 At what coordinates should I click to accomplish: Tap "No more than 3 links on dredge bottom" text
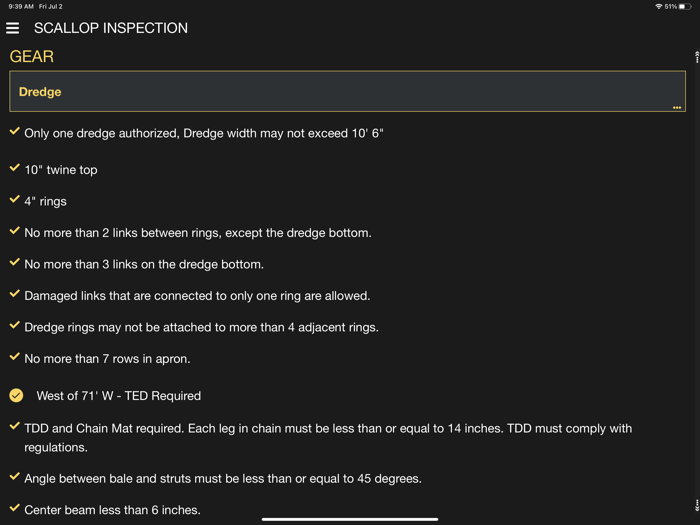144,265
